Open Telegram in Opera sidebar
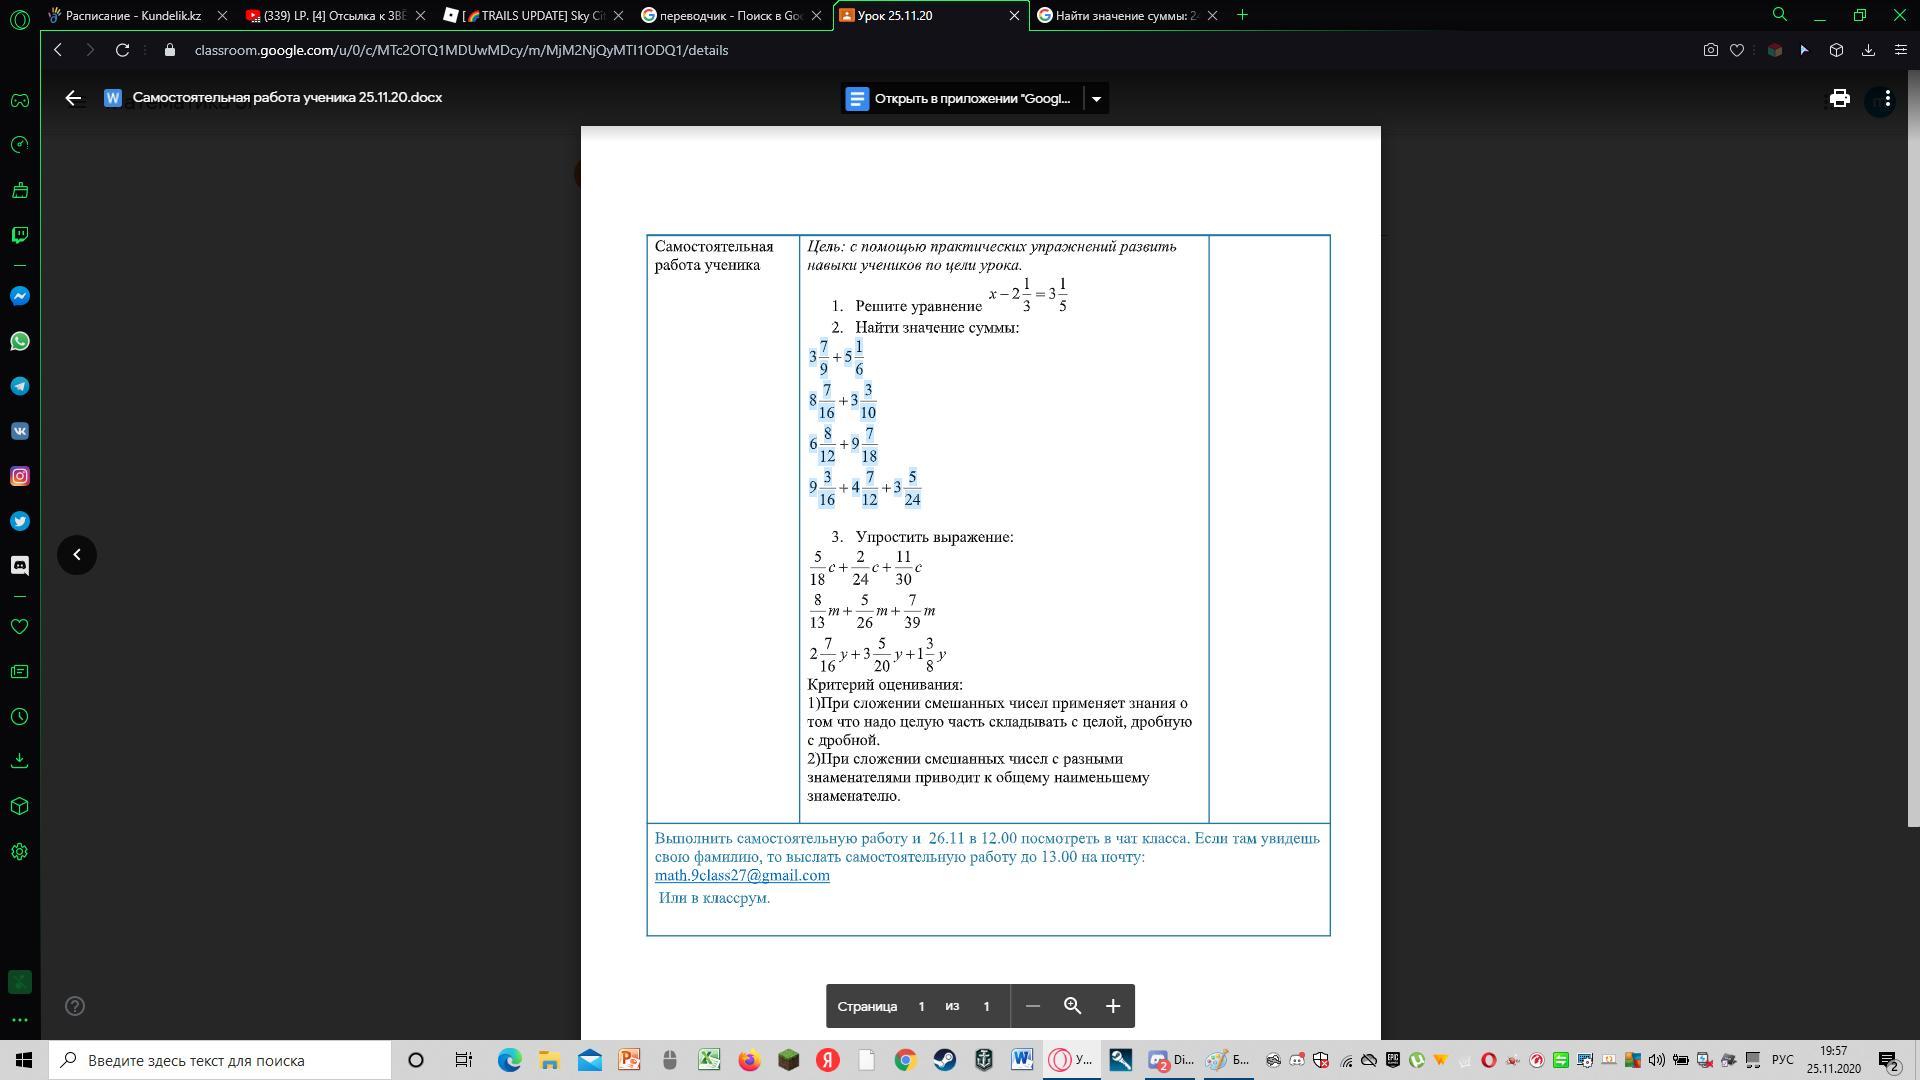This screenshot has height=1080, width=1920. pyautogui.click(x=19, y=386)
